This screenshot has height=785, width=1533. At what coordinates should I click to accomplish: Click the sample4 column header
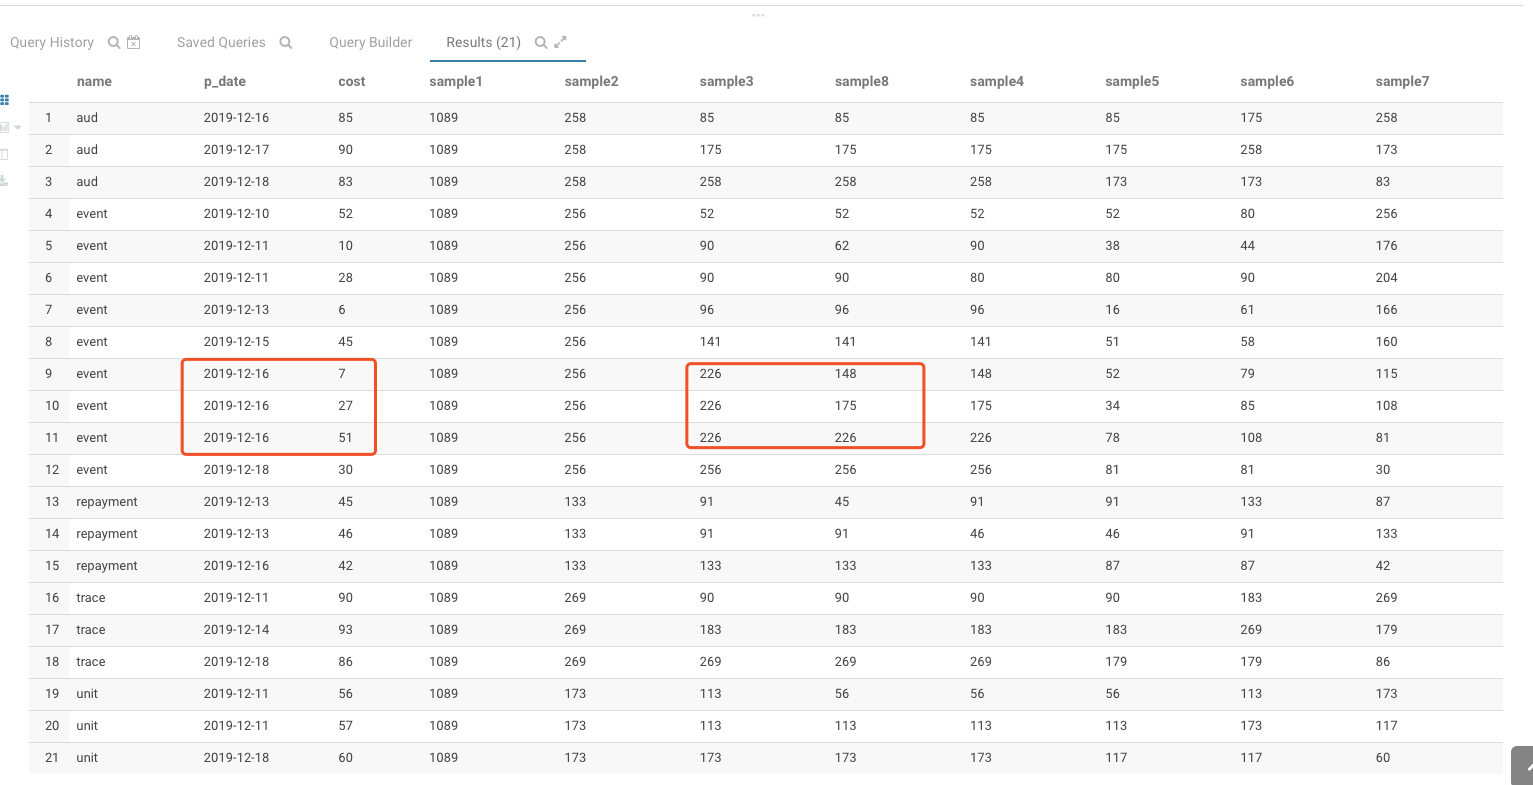(997, 81)
